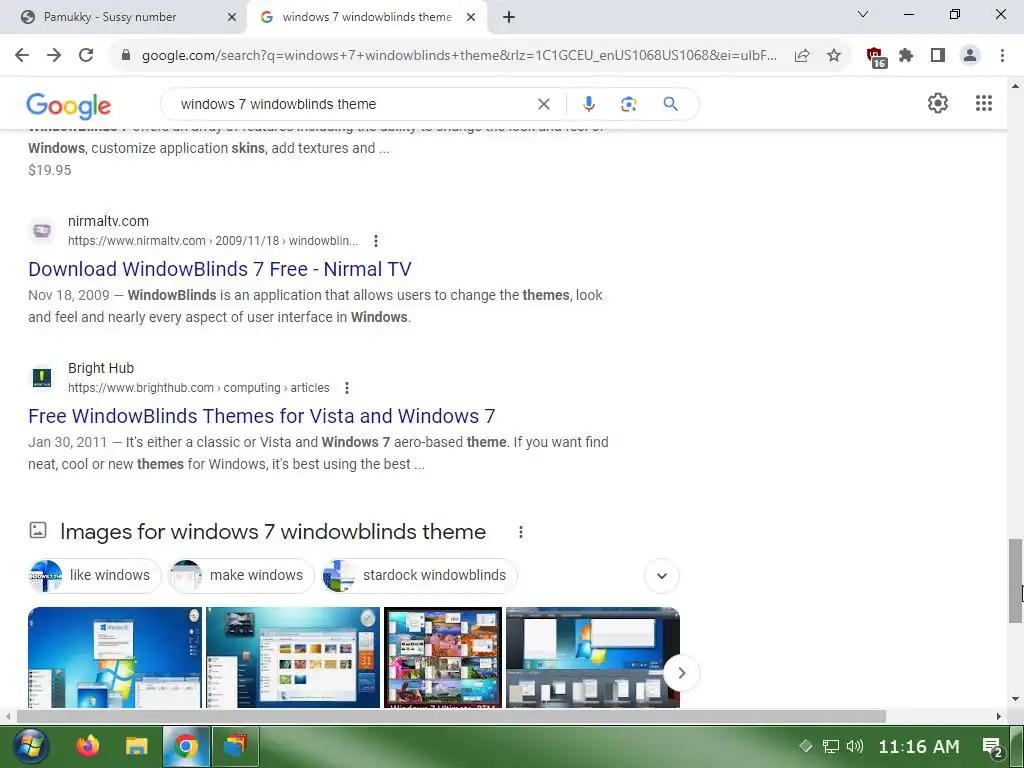Click the scroll down arrow of vertical scrollbar
1024x768 pixels.
(1016, 699)
